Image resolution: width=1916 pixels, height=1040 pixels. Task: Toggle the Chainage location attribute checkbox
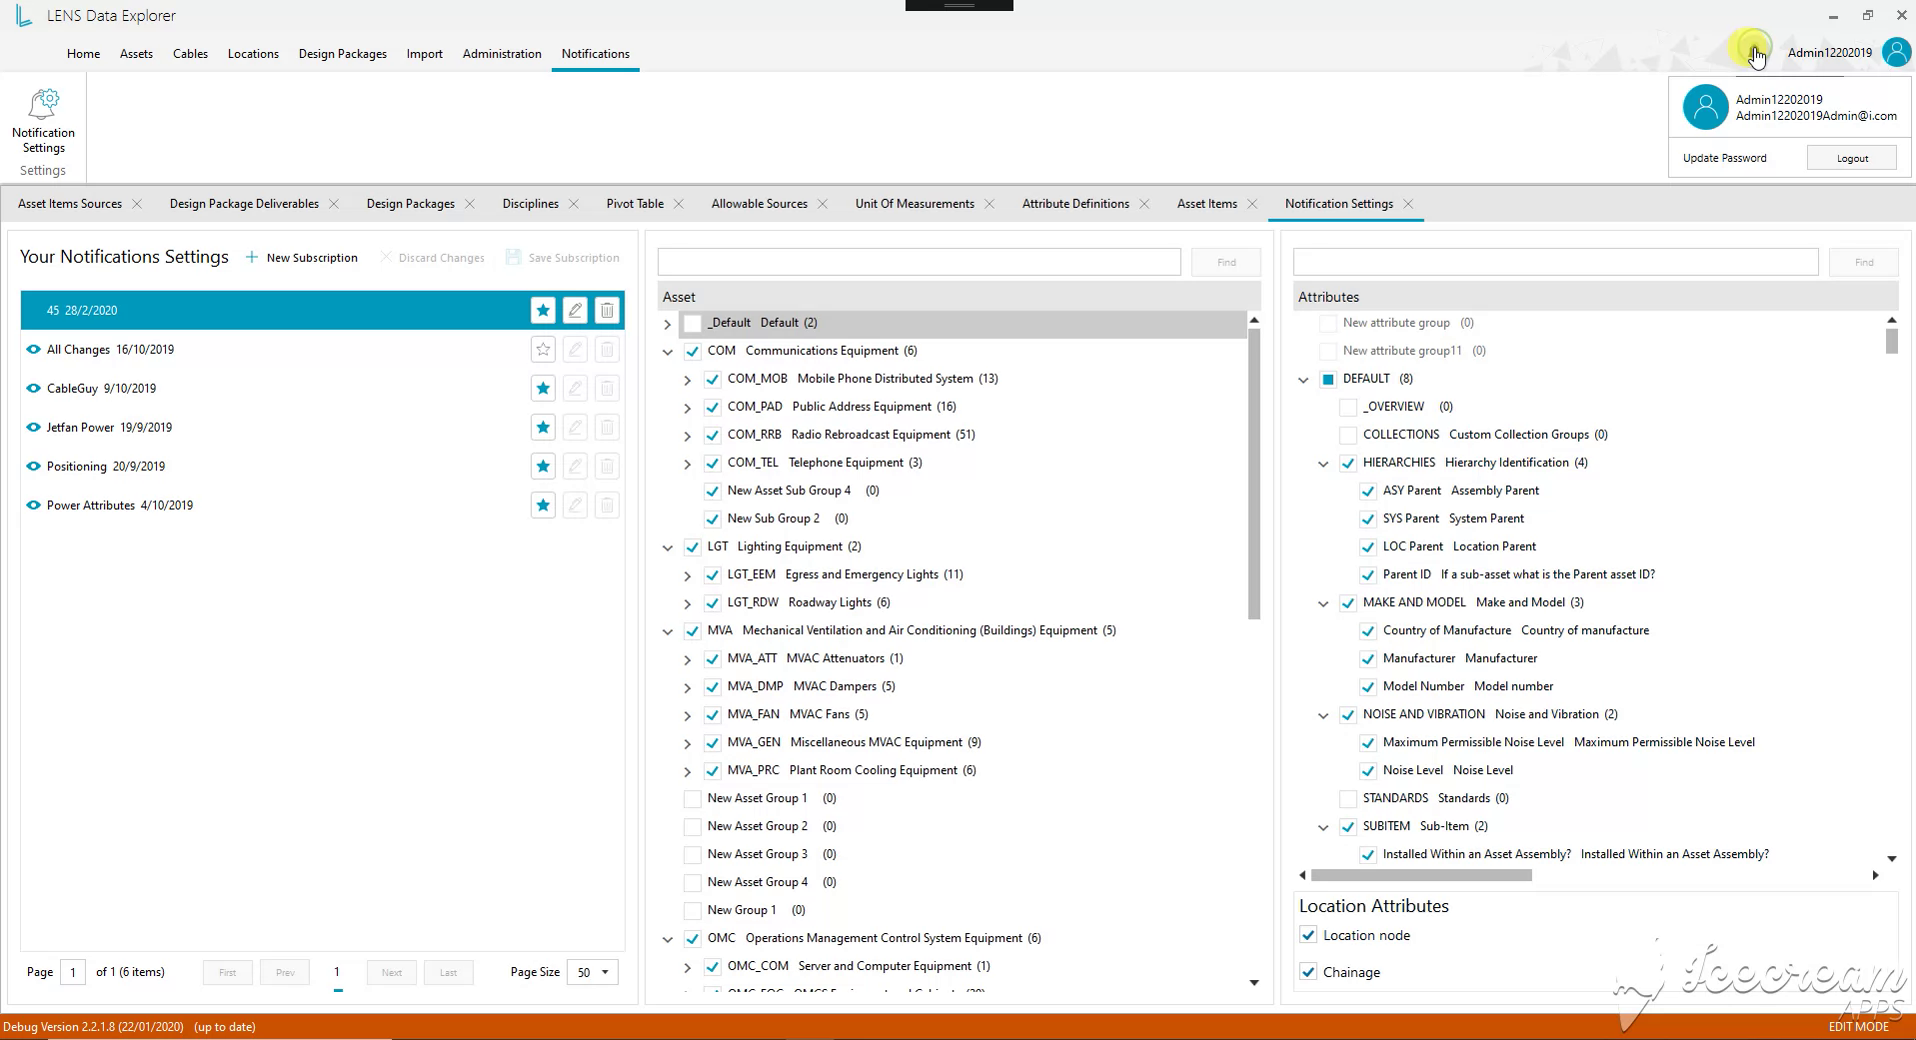(x=1308, y=972)
